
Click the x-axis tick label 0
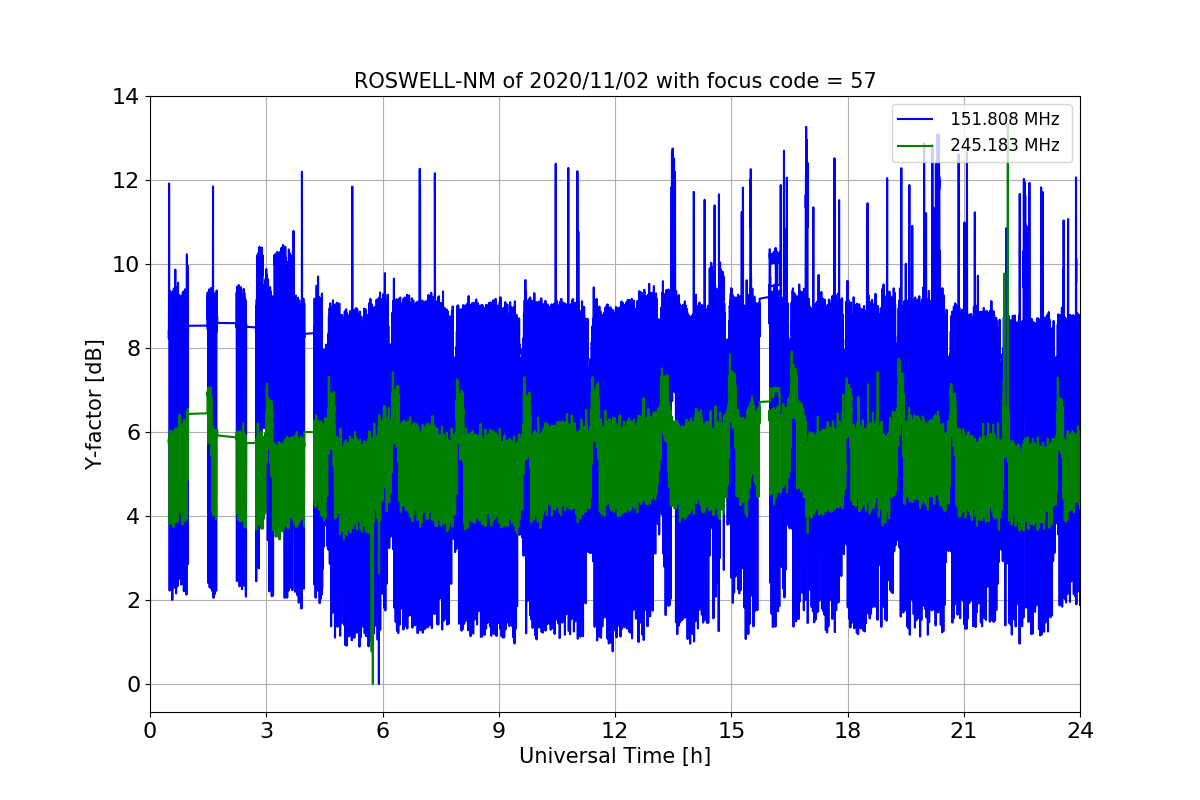(x=150, y=730)
